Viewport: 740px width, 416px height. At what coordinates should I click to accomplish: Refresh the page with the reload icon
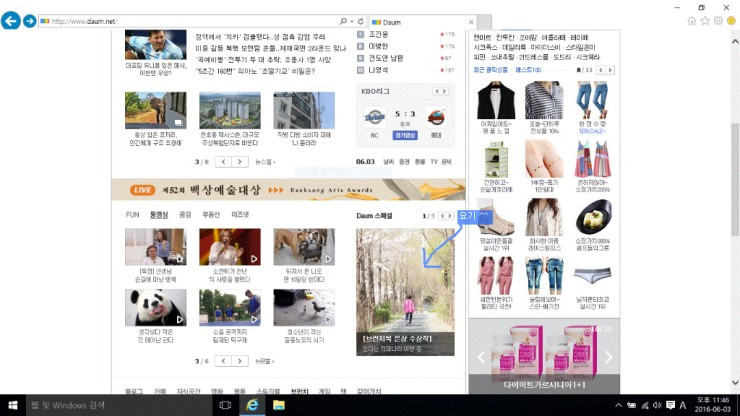pyautogui.click(x=361, y=21)
